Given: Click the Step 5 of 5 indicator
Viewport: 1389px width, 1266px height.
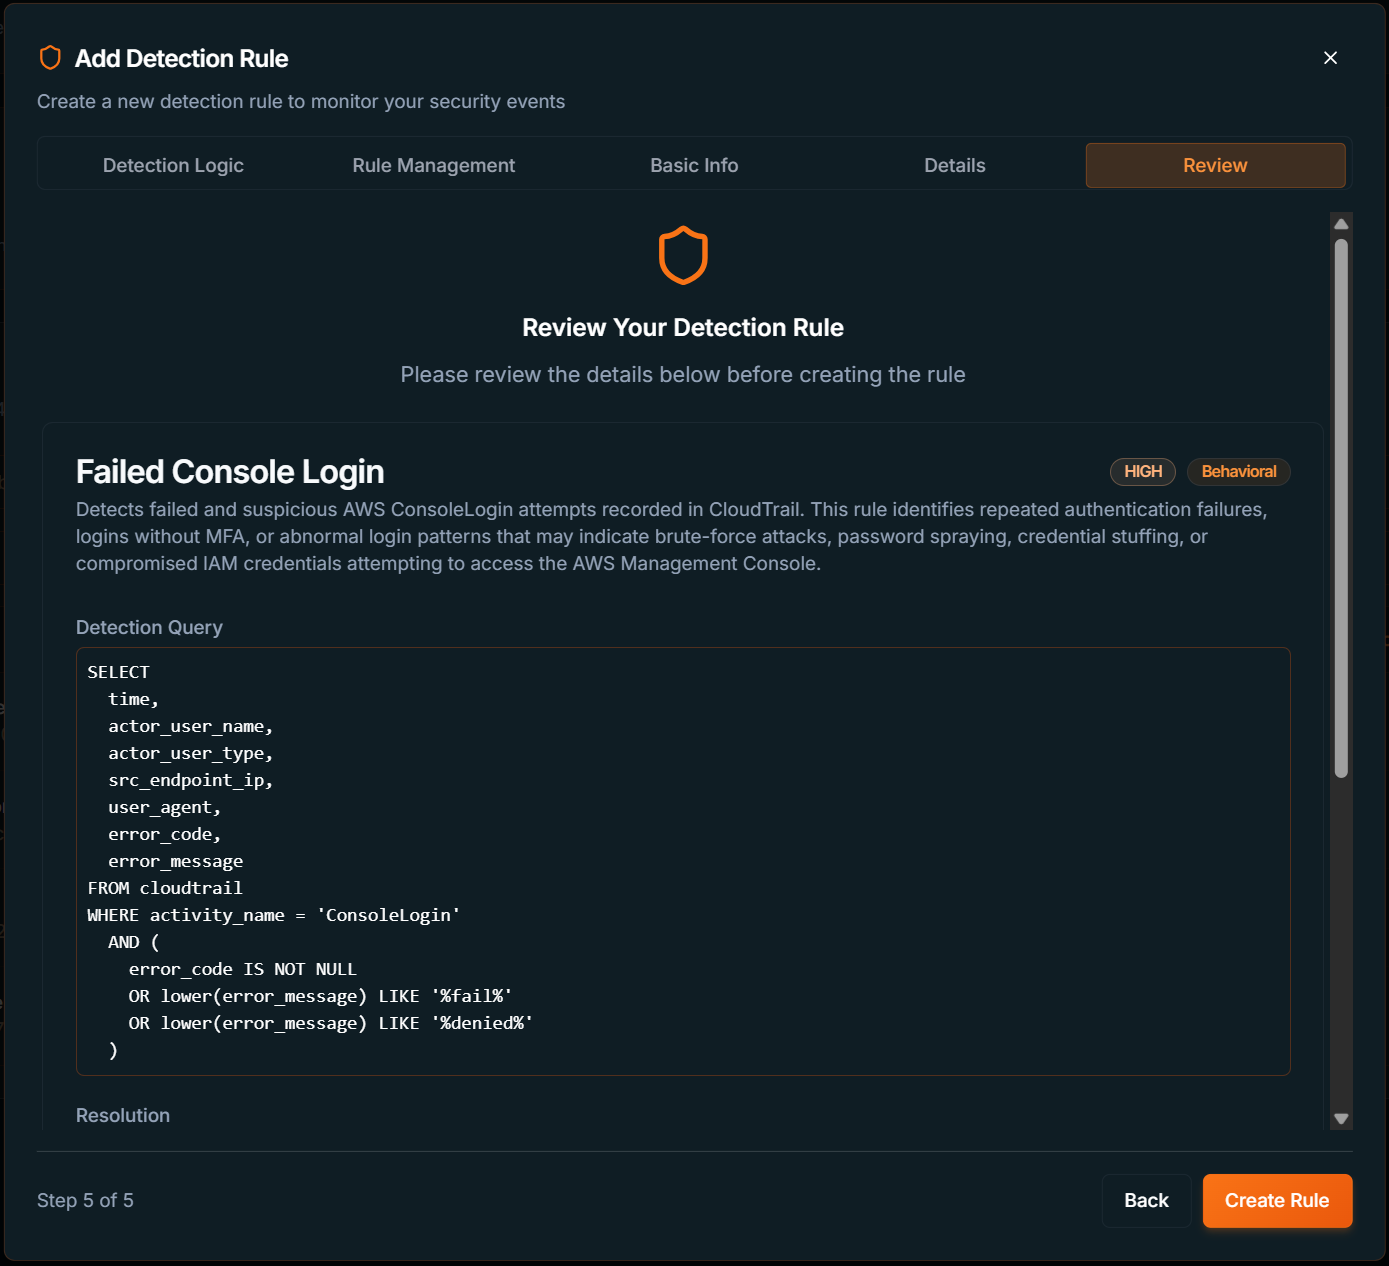Looking at the screenshot, I should [85, 1200].
